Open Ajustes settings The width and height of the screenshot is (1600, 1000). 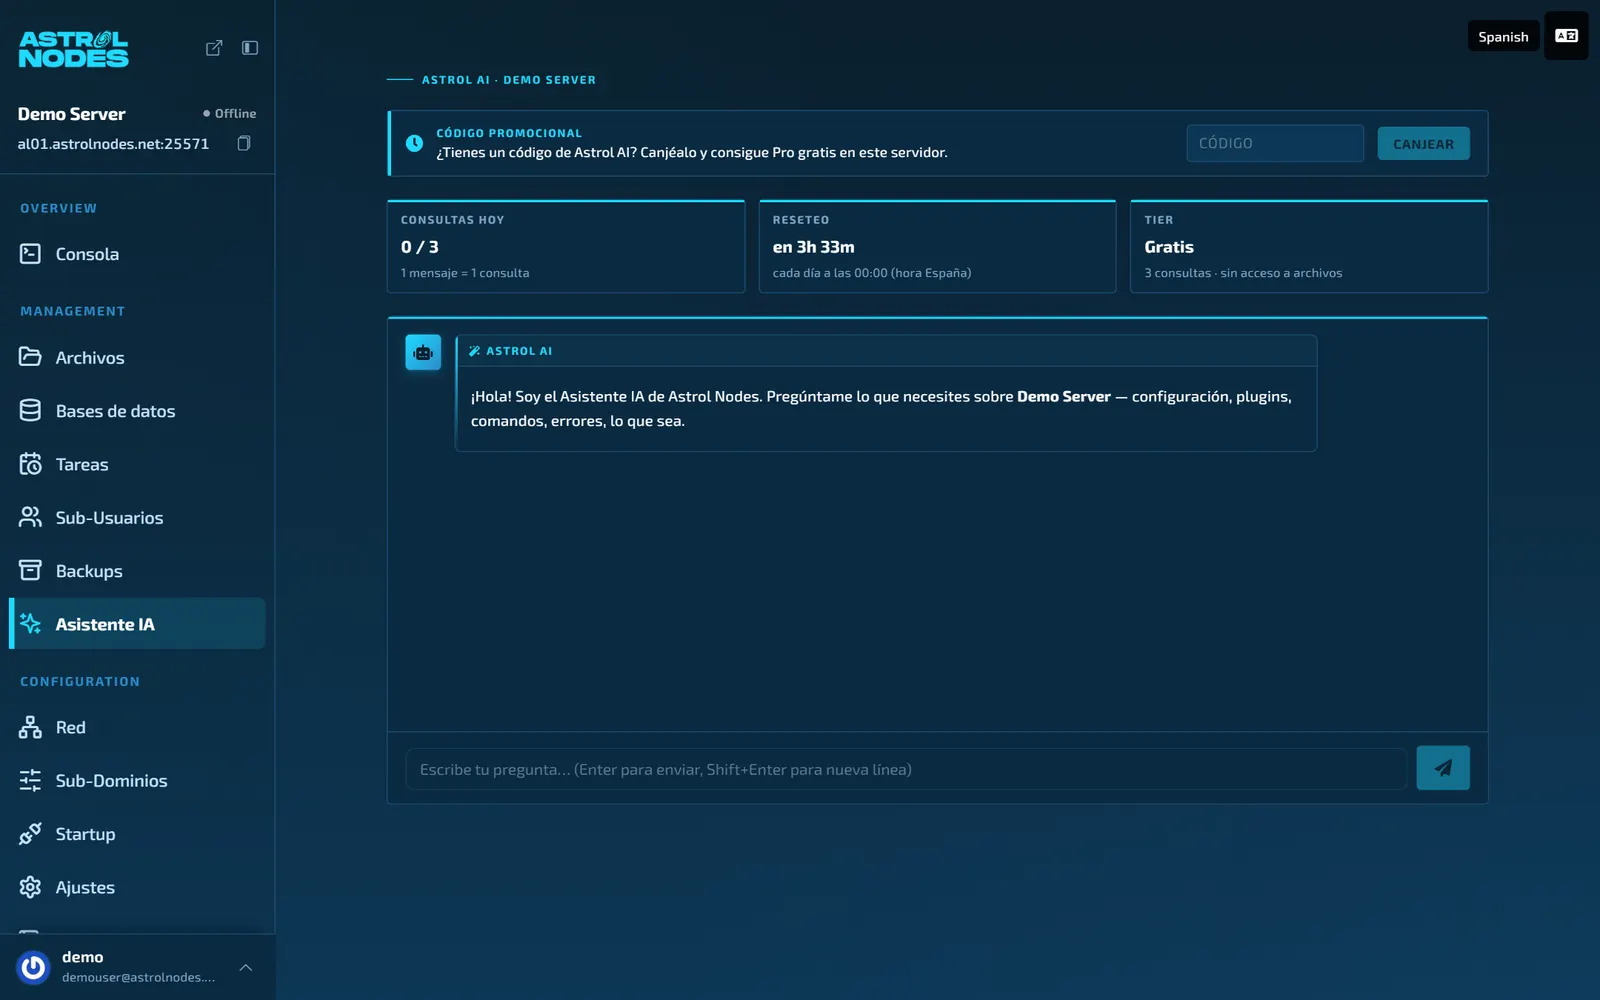coord(137,887)
